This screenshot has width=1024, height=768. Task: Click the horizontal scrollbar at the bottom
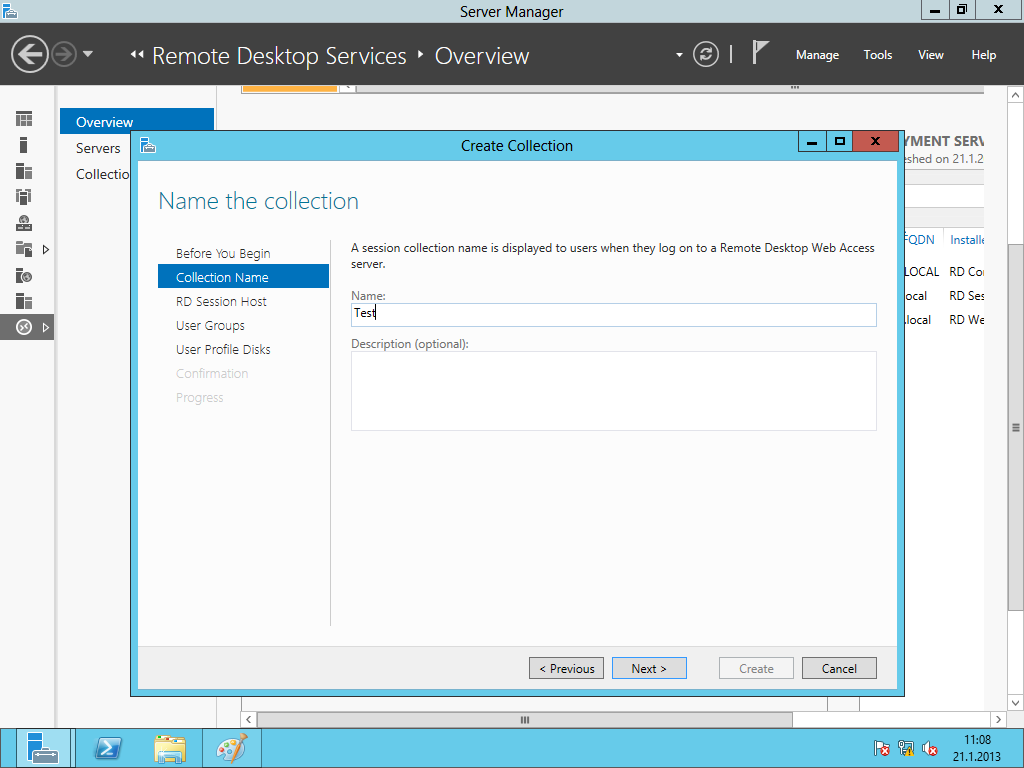[524, 720]
